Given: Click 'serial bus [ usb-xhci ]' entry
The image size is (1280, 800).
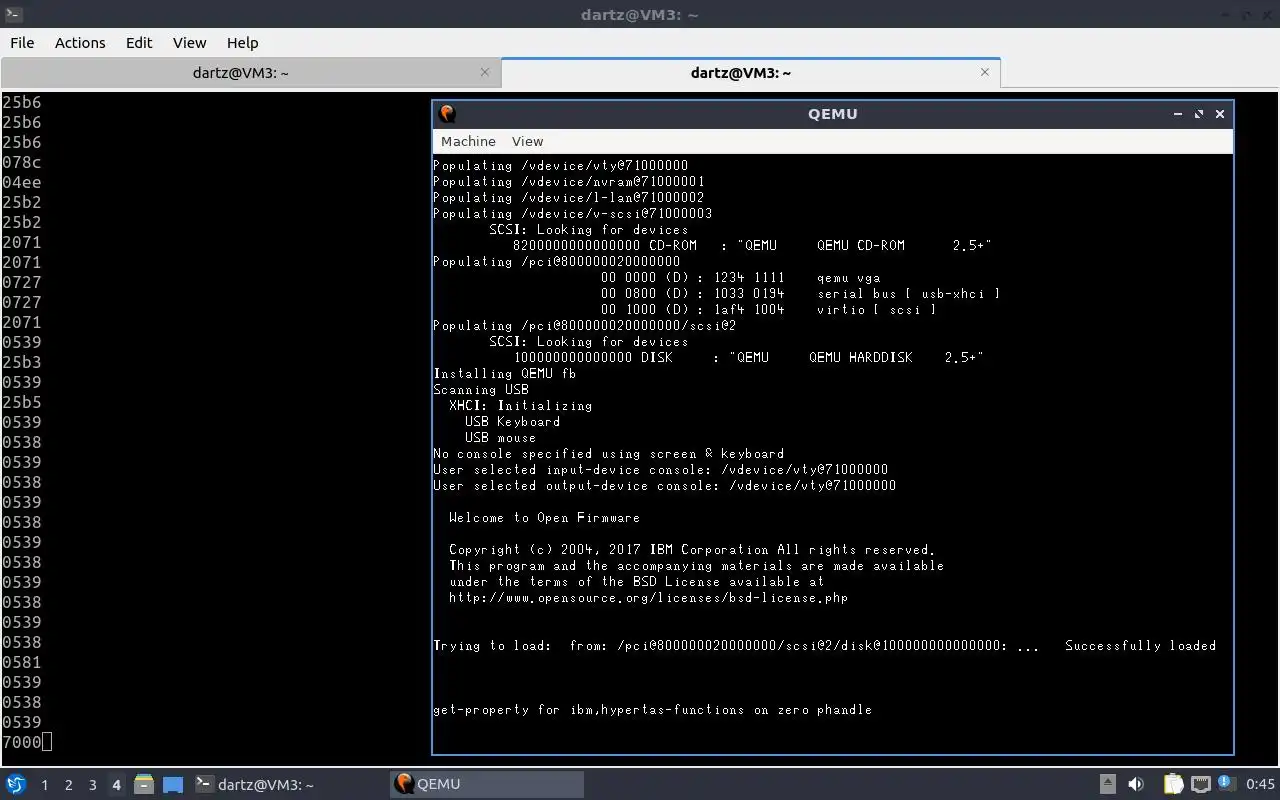Looking at the screenshot, I should pyautogui.click(x=908, y=294).
